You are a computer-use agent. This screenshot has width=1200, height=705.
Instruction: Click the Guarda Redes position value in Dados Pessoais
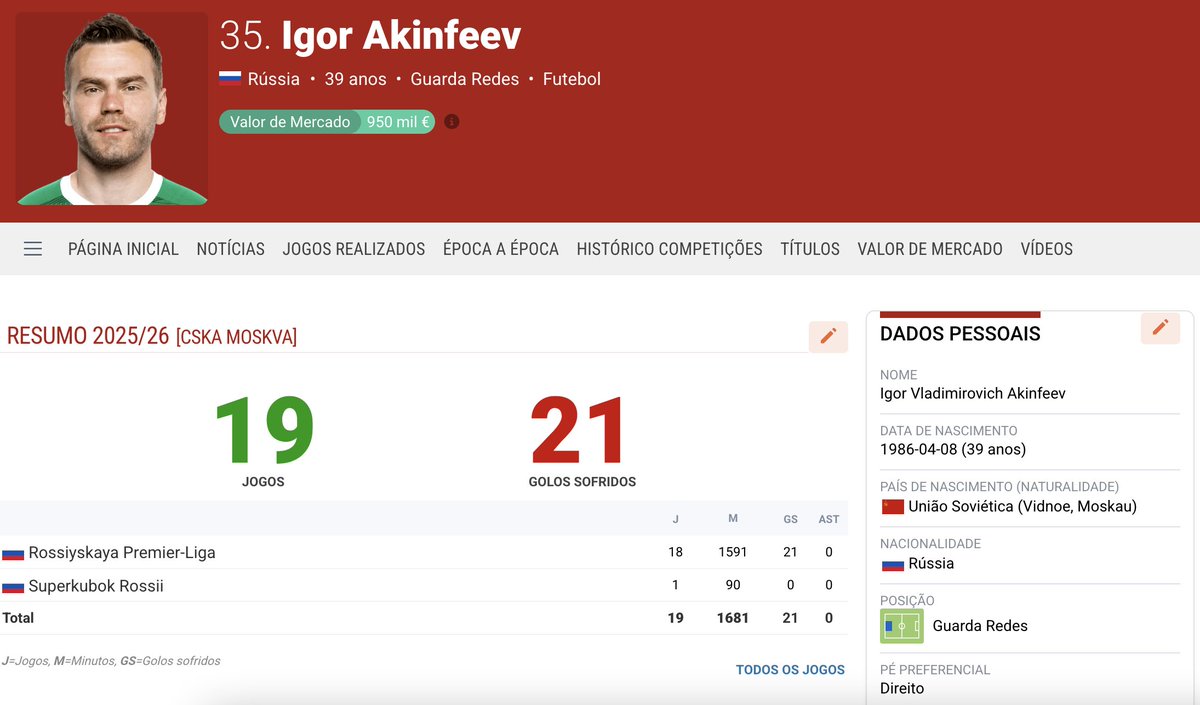(x=980, y=626)
